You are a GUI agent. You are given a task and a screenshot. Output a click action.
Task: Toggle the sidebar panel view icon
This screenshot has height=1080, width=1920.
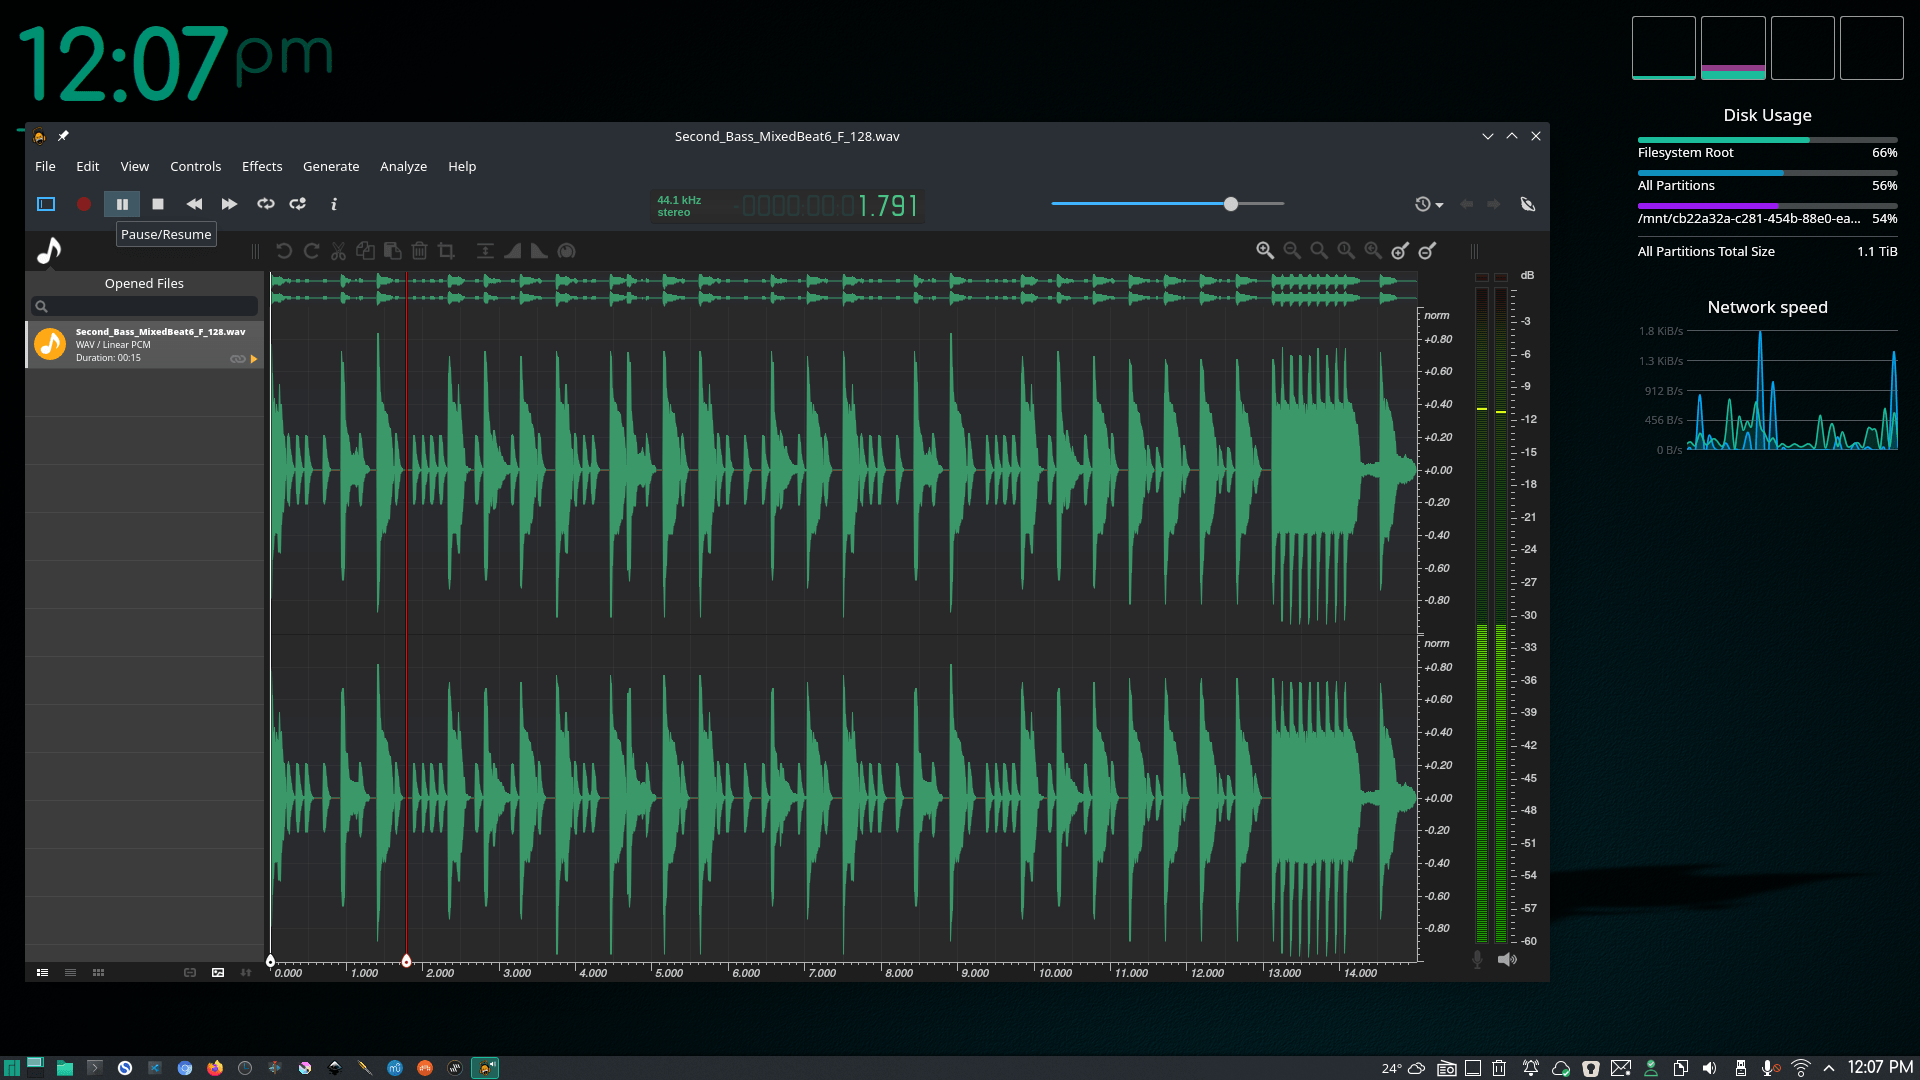coord(46,204)
